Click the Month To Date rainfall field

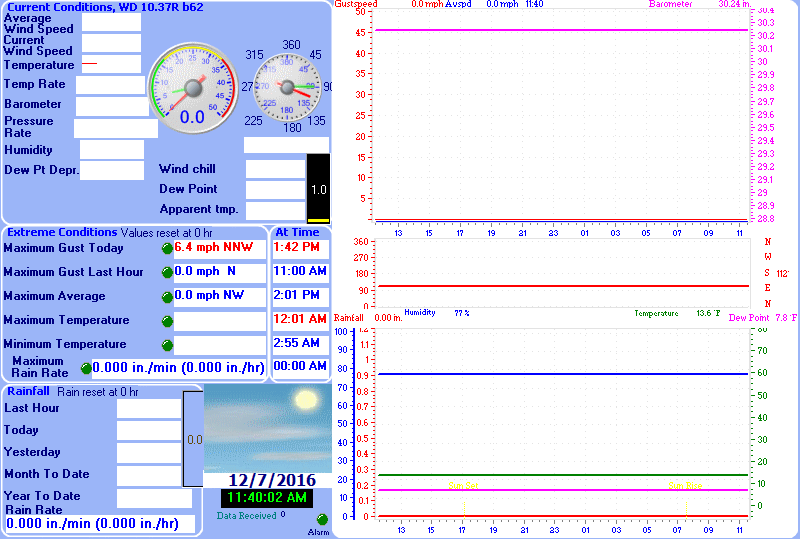click(x=149, y=476)
